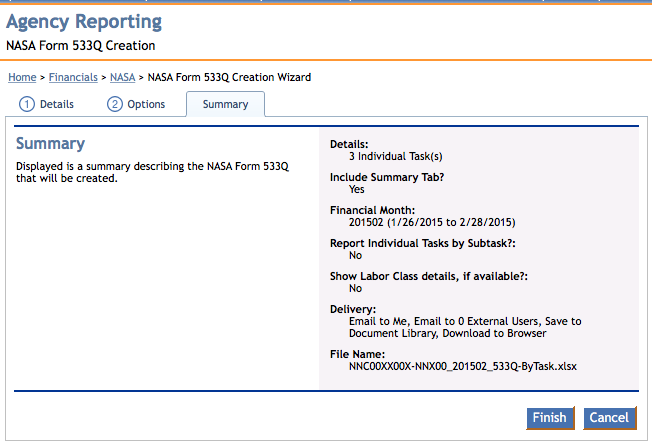Click the Creation Wizard breadcrumb text
The width and height of the screenshot is (652, 446).
coord(229,77)
